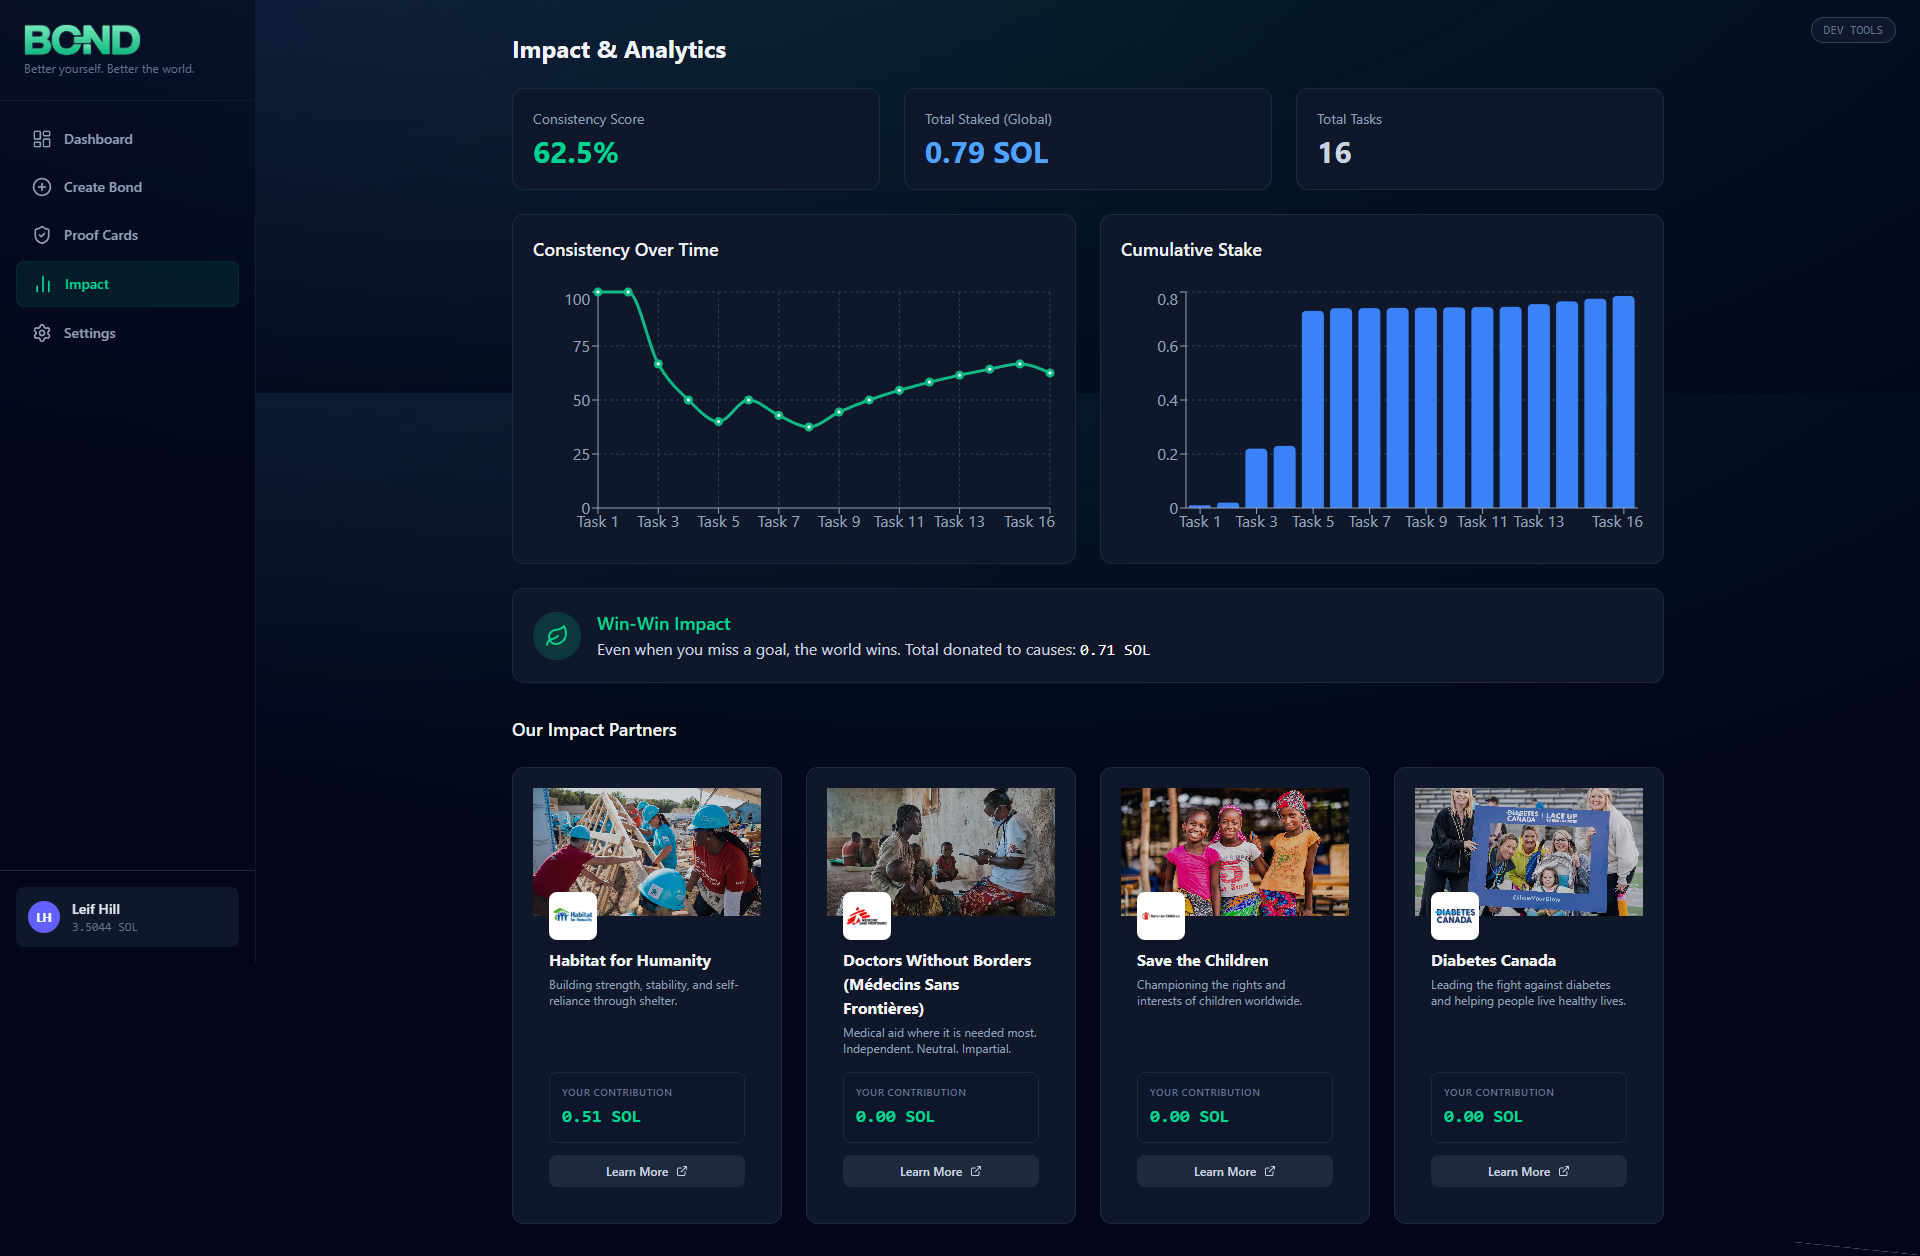Click the Create Bond plus-circle icon

[x=42, y=187]
